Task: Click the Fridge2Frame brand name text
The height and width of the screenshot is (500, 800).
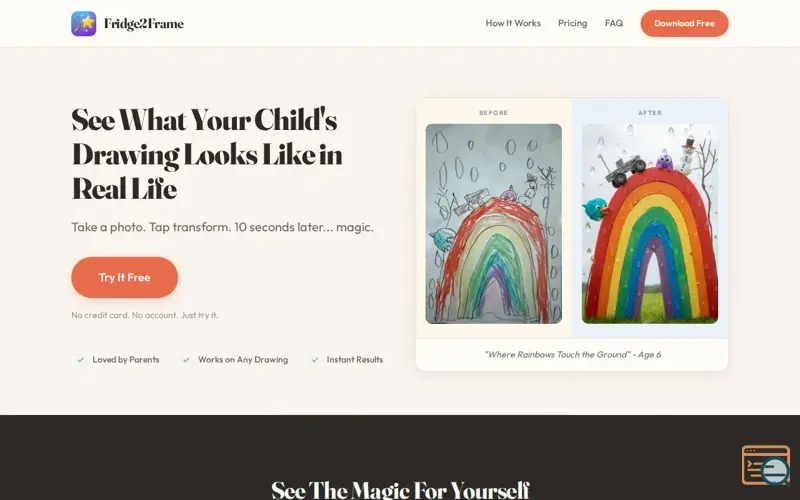Action: tap(144, 23)
